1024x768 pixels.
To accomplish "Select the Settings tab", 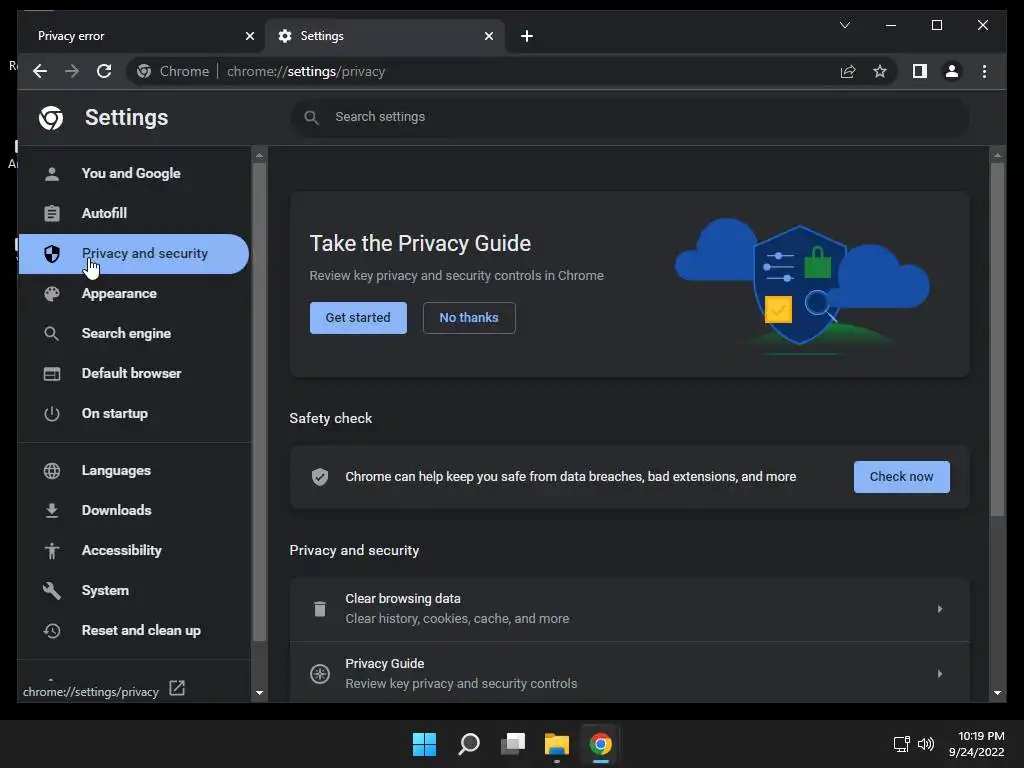I will (385, 36).
